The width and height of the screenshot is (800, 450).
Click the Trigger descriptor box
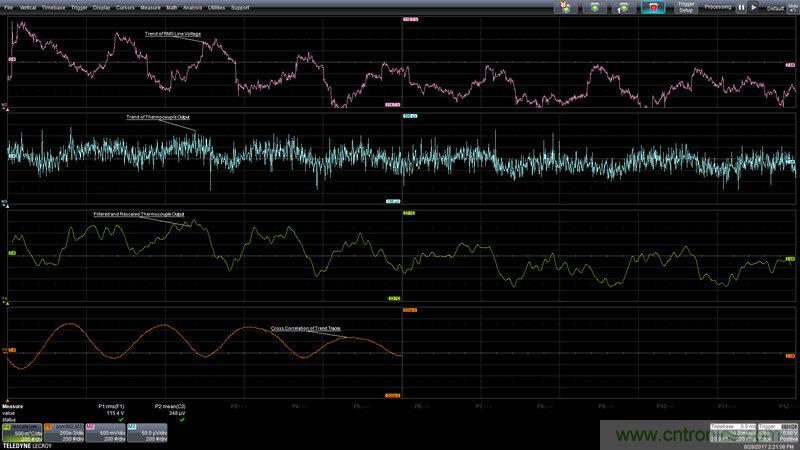(776, 432)
